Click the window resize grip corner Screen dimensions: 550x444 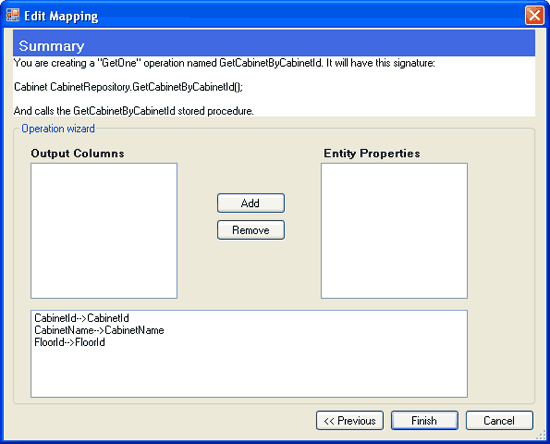point(542,435)
